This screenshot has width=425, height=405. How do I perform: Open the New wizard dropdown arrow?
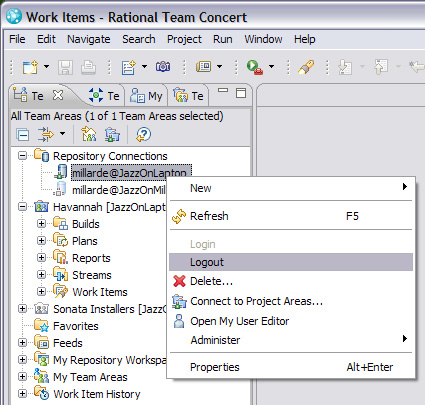46,66
